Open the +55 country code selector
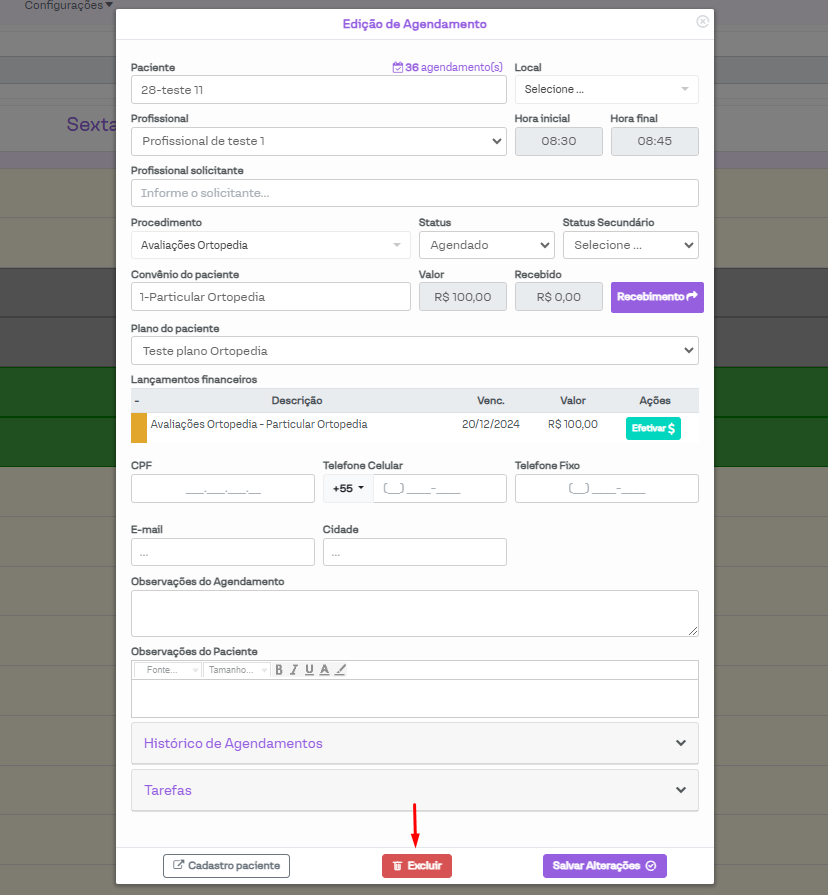This screenshot has height=895, width=828. pyautogui.click(x=348, y=489)
